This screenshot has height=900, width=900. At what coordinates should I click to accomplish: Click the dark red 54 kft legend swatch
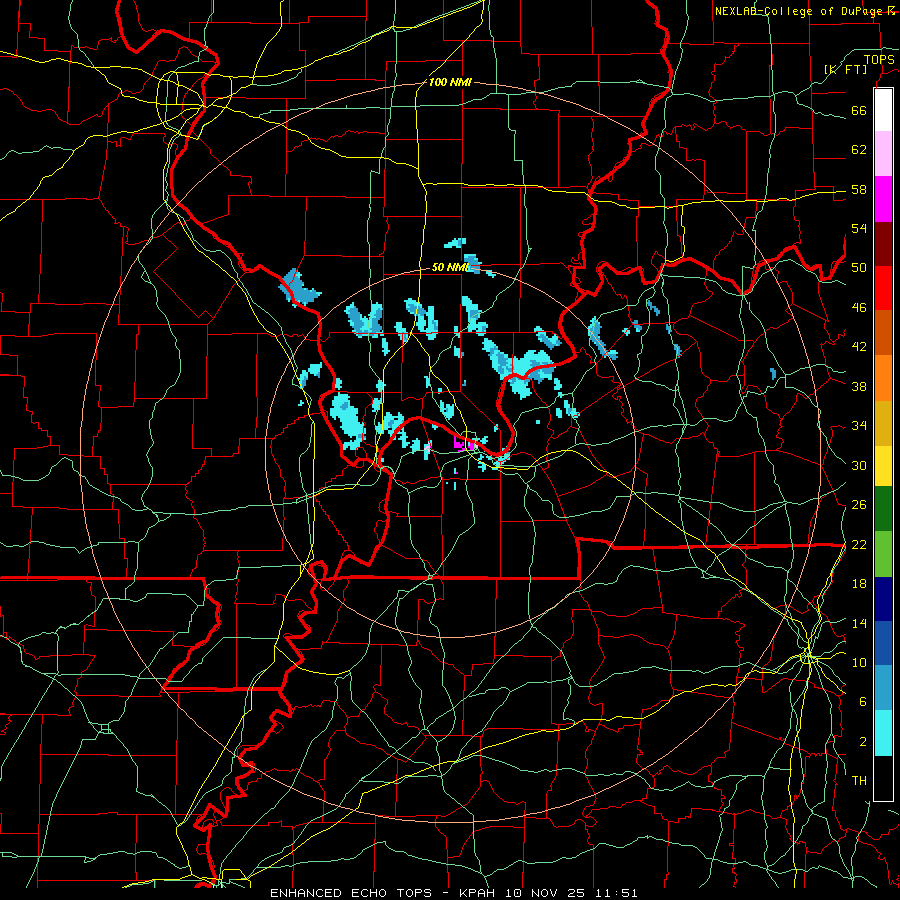(883, 244)
